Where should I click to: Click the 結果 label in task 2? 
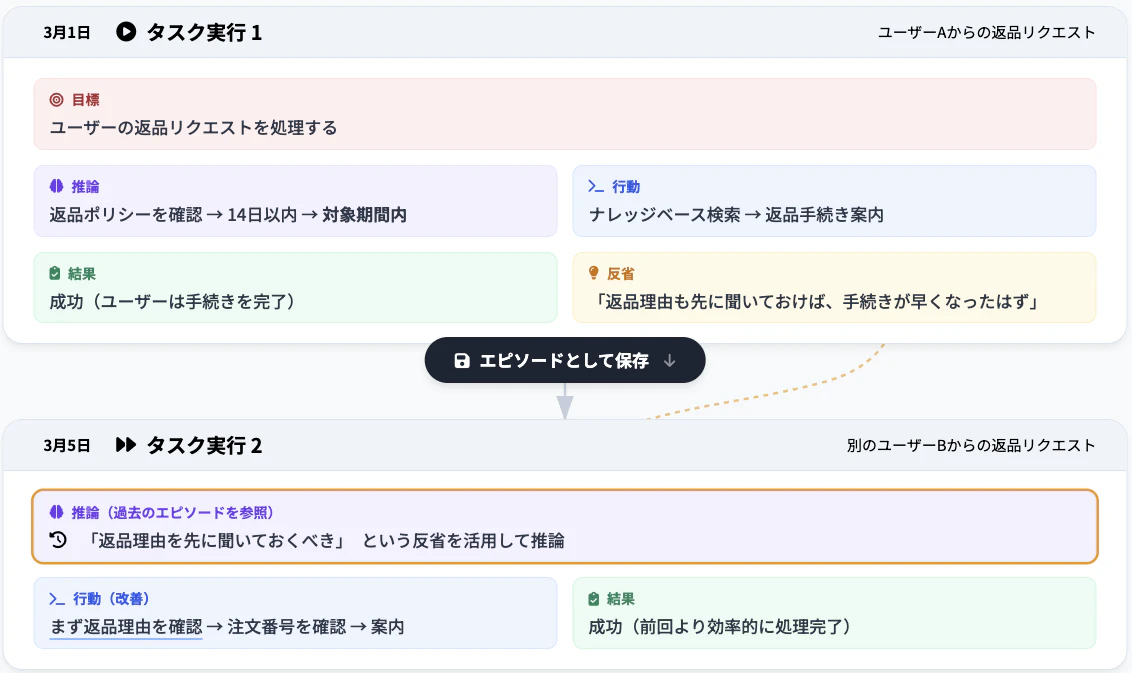620,599
